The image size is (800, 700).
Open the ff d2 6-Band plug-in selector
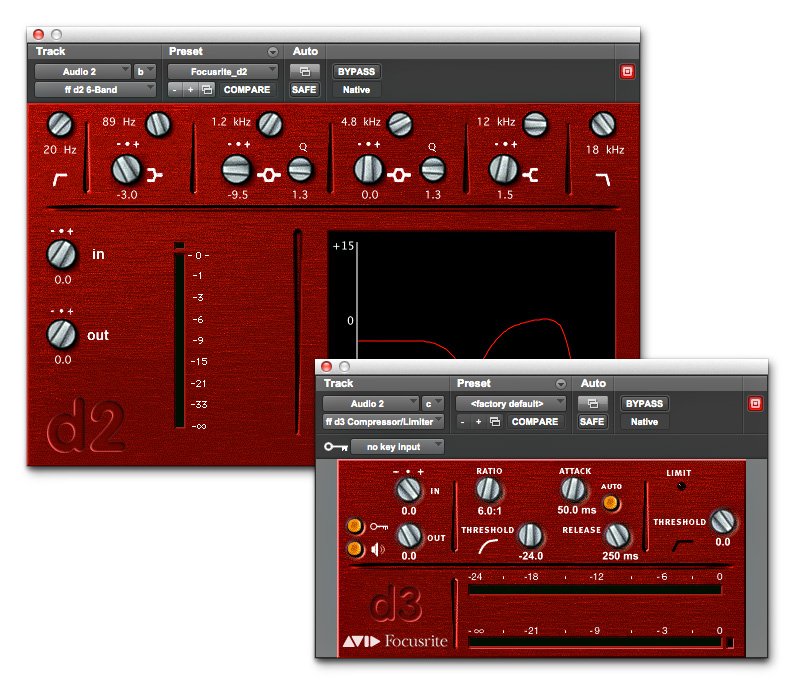(x=95, y=90)
